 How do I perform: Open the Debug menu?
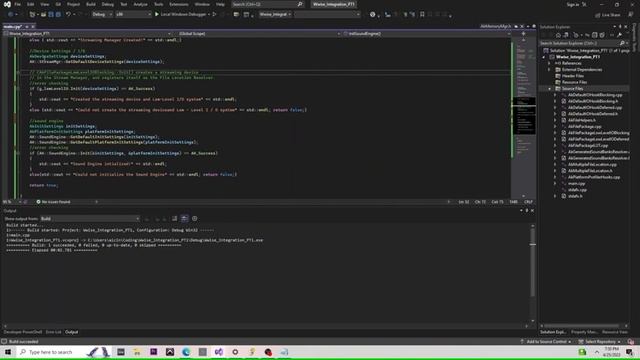108,4
